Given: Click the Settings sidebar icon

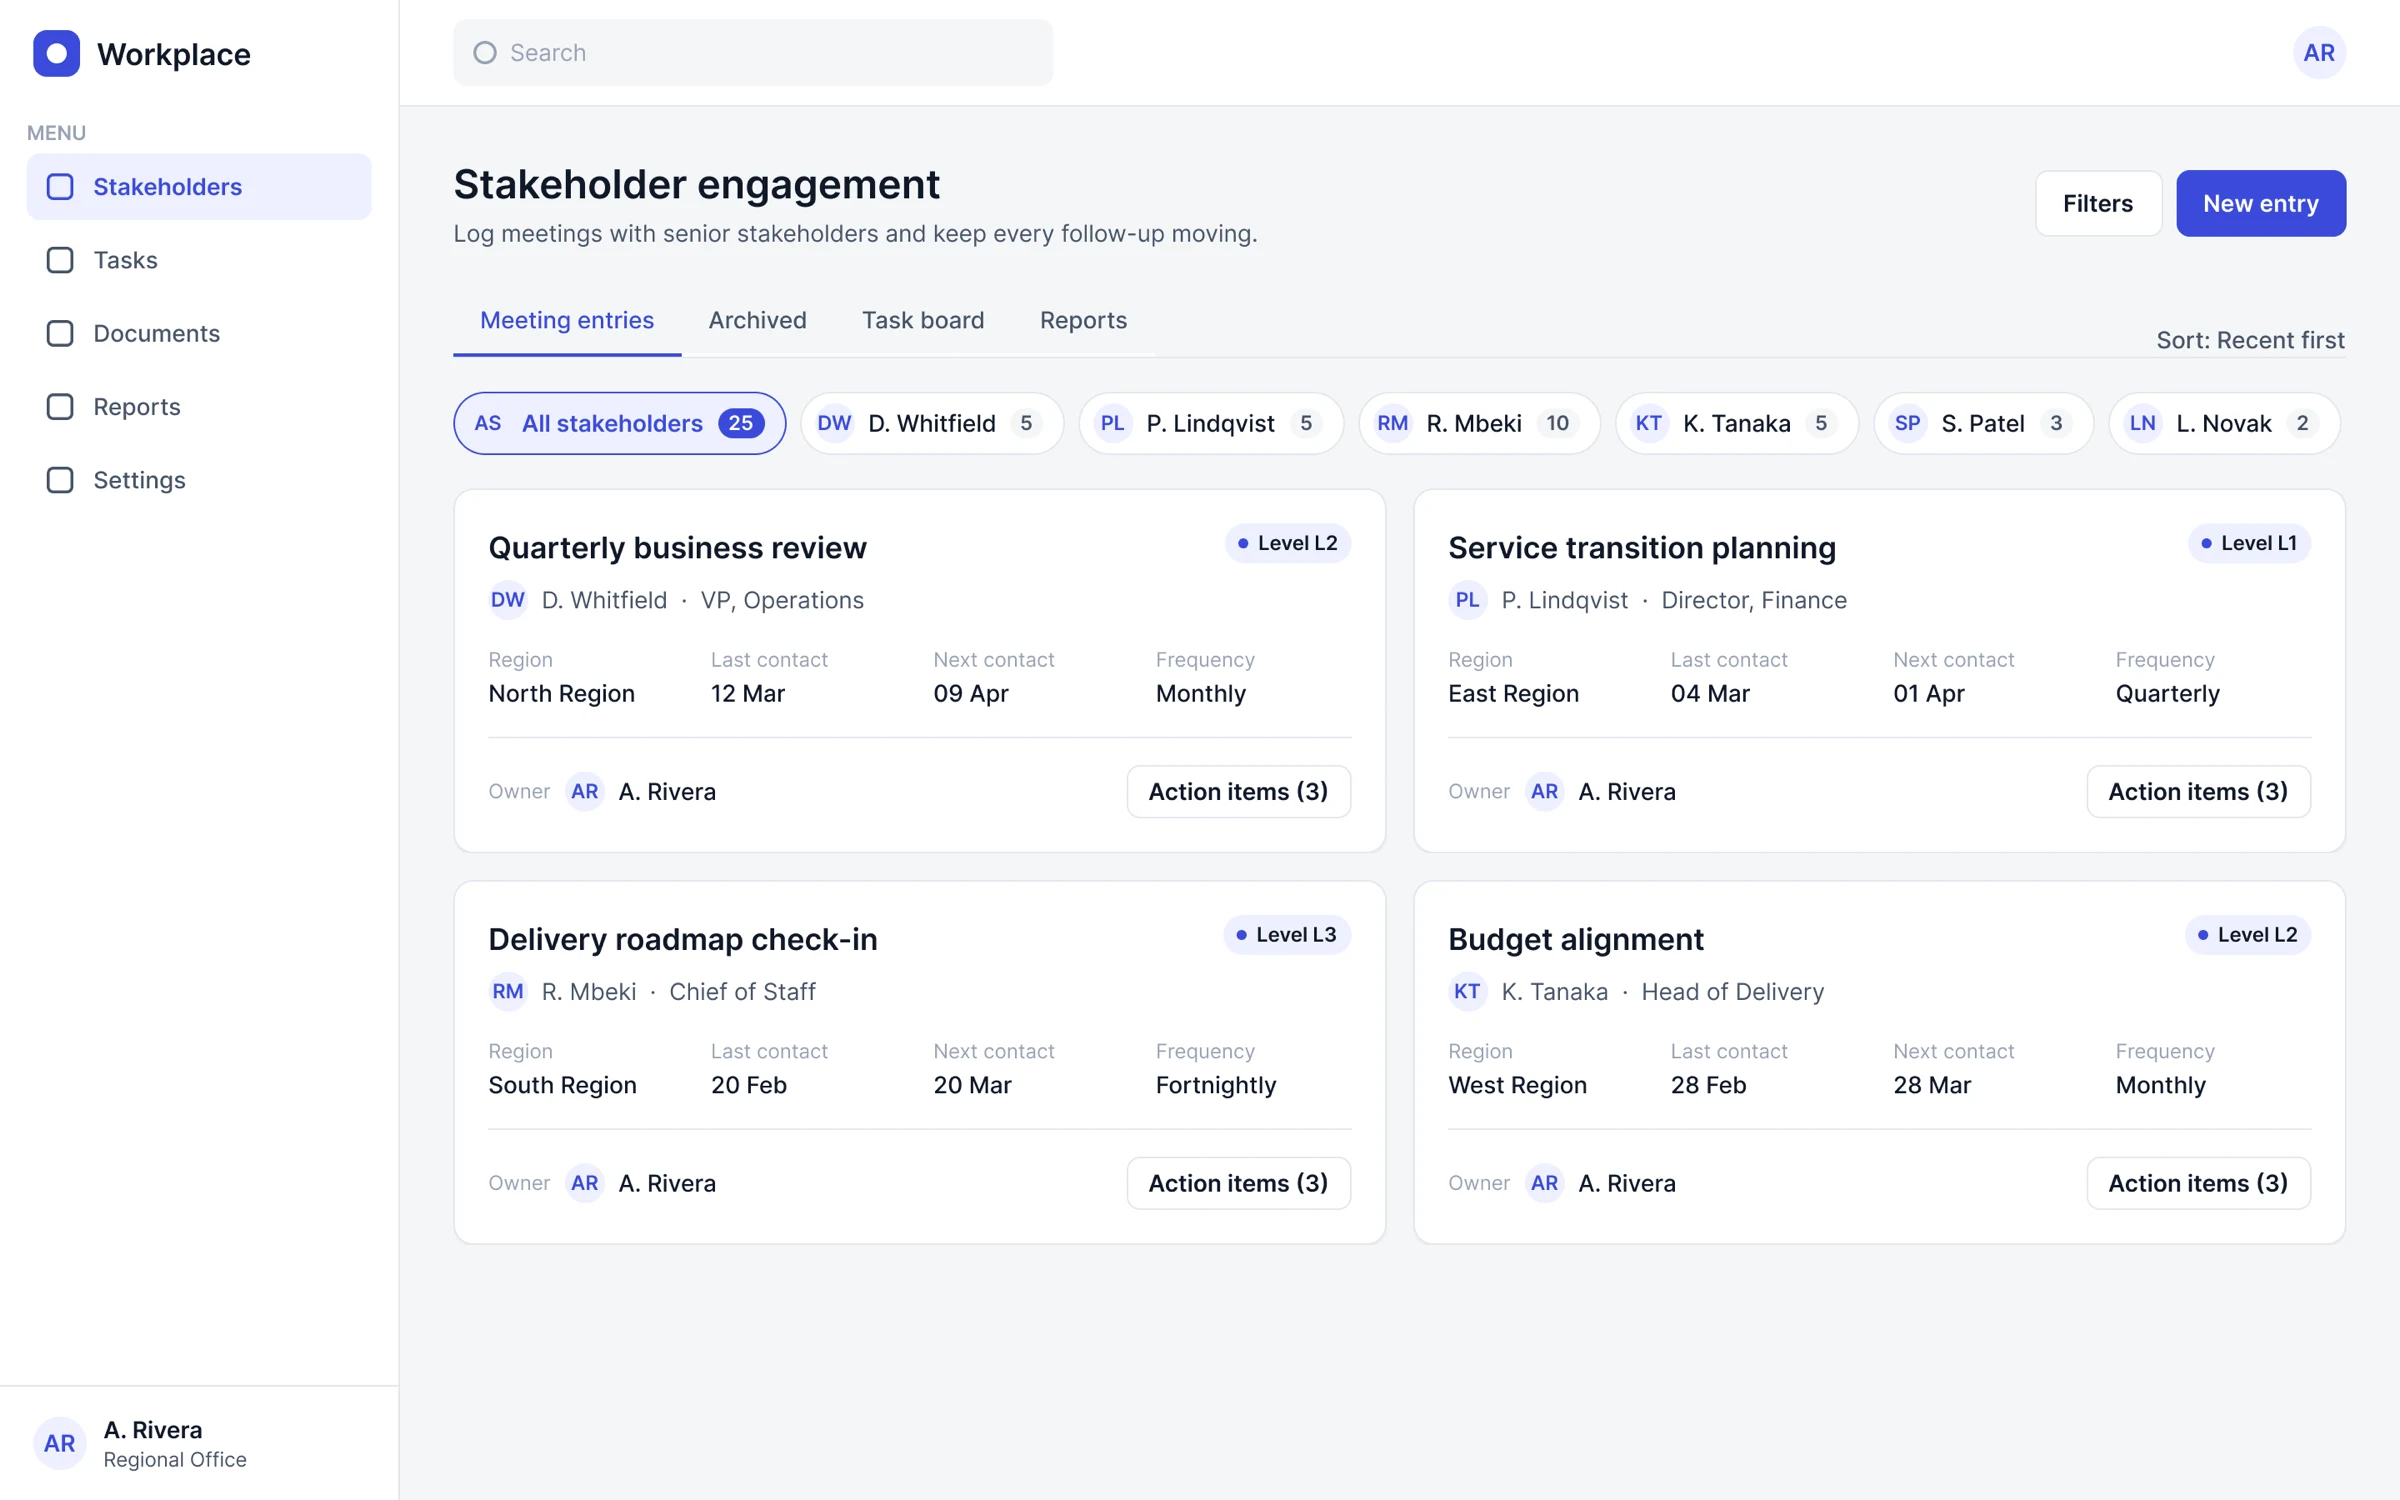Looking at the screenshot, I should (x=60, y=480).
